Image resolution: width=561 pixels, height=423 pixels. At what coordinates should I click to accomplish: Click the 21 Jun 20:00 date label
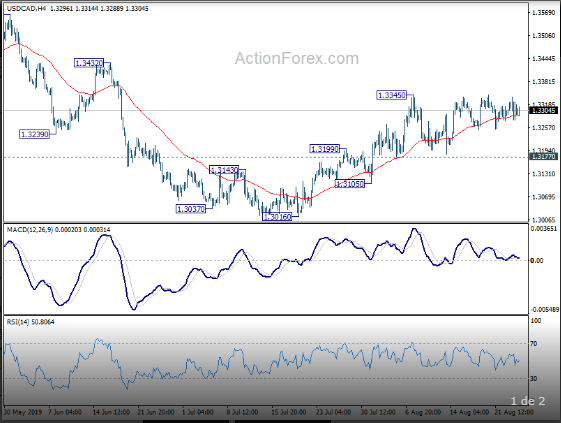[156, 412]
